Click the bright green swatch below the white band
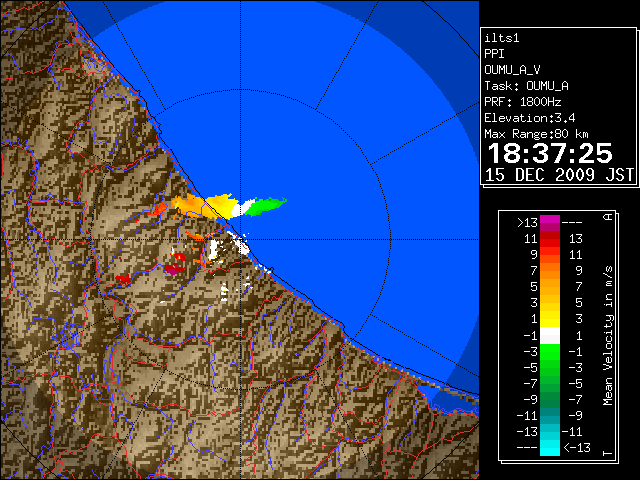Image resolution: width=640 pixels, height=480 pixels. pos(550,351)
